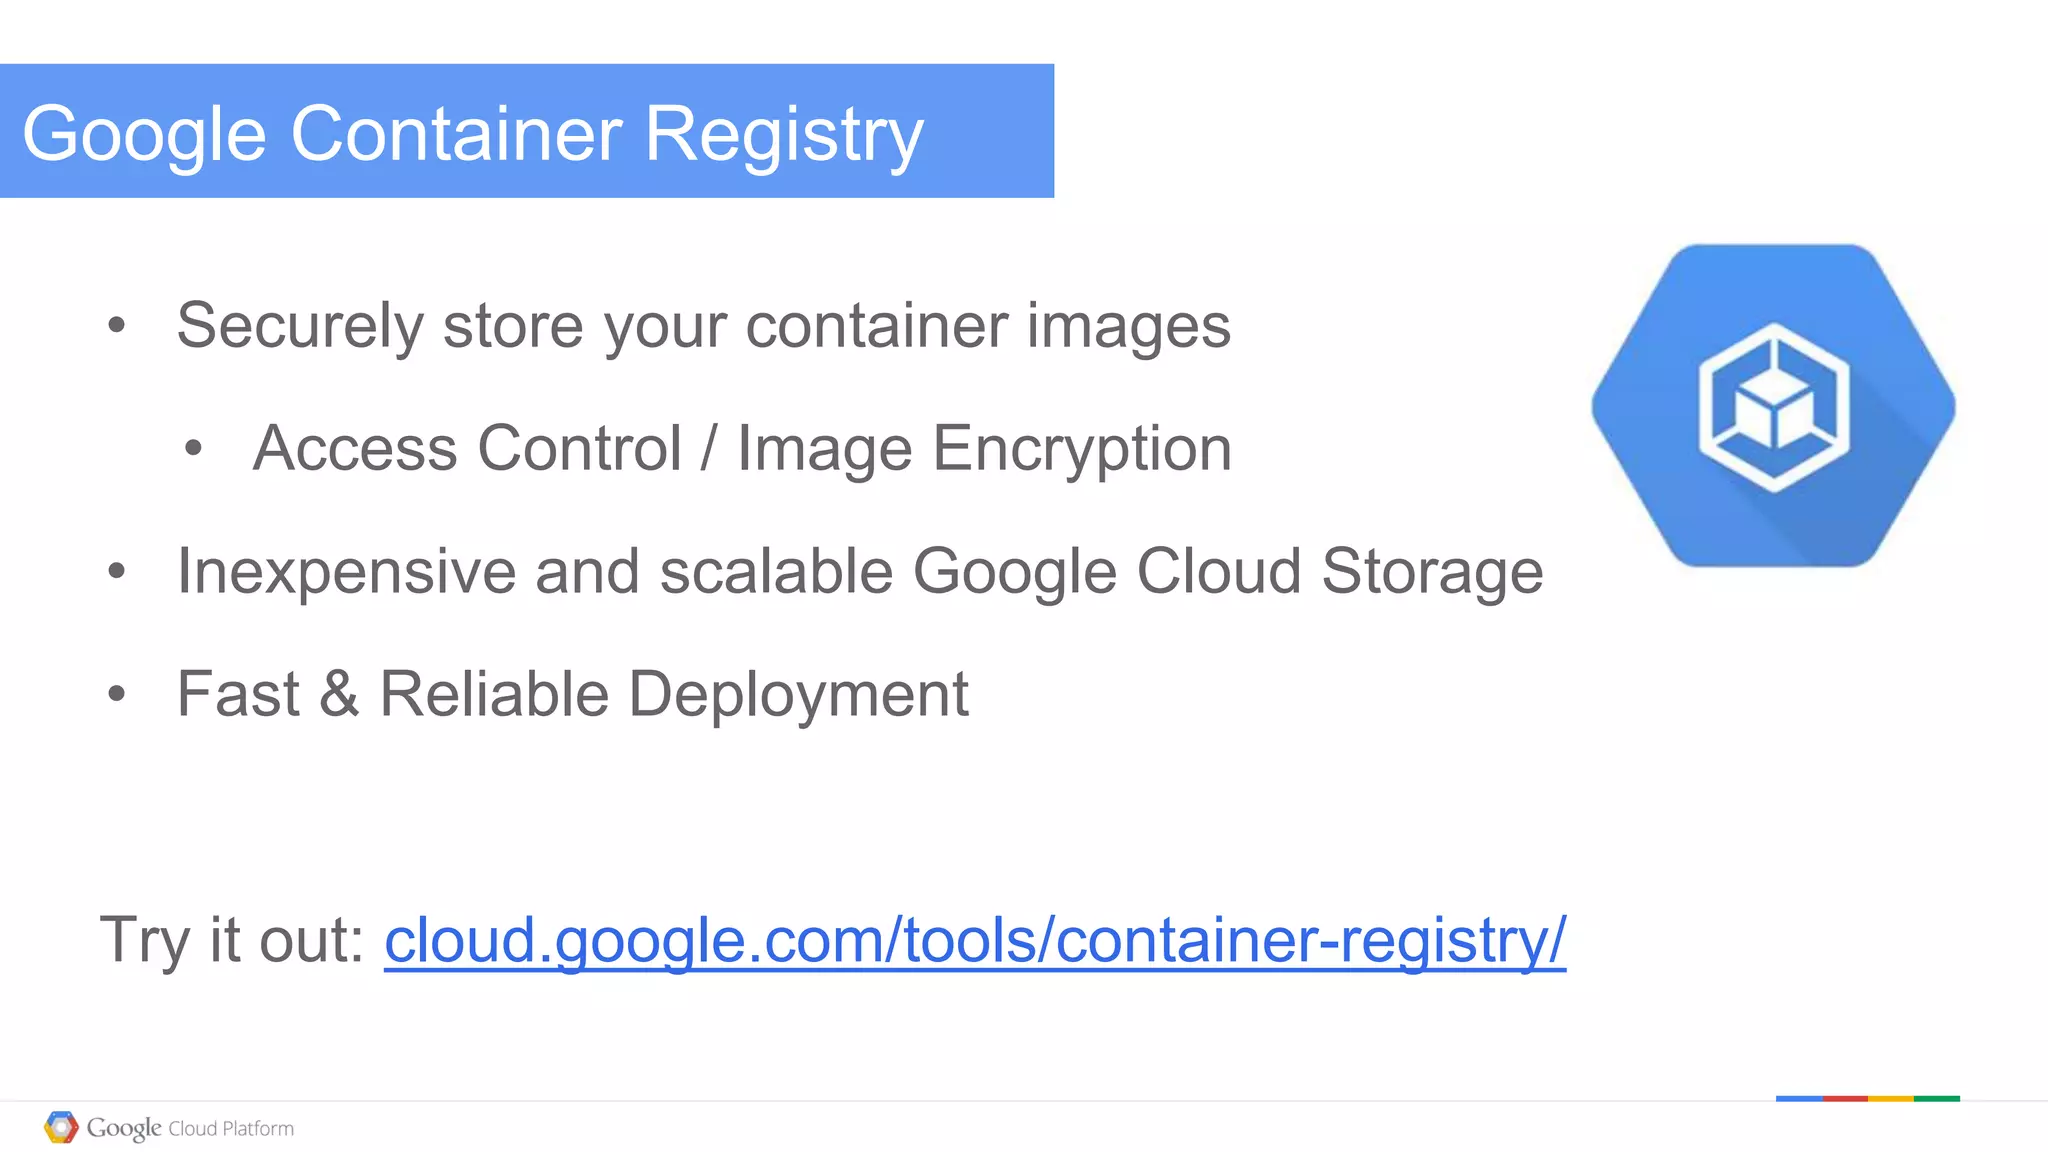
Task: Select the "Google Container Registry" title text
Action: tap(472, 133)
